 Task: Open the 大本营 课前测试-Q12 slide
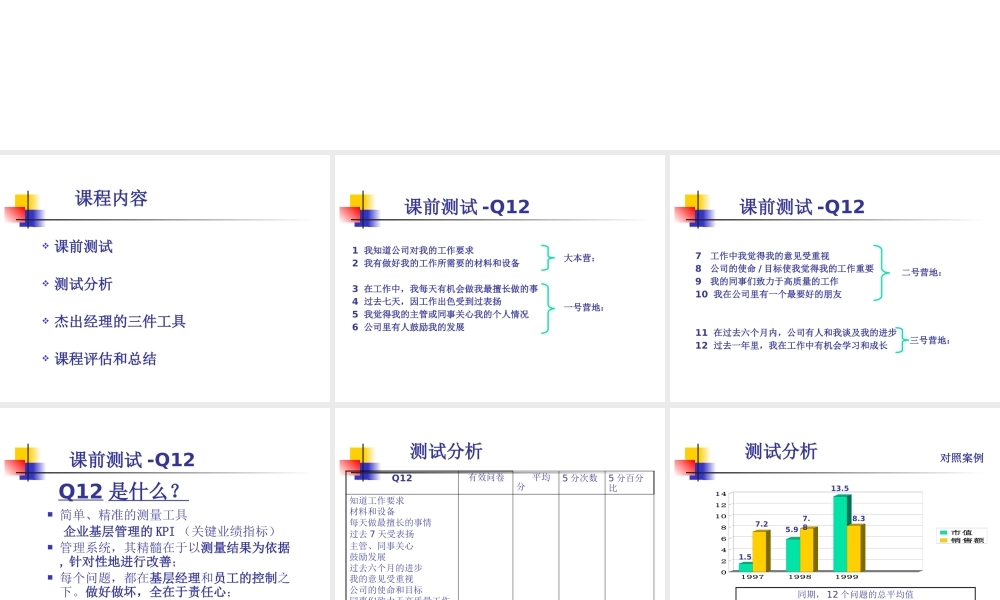(499, 278)
